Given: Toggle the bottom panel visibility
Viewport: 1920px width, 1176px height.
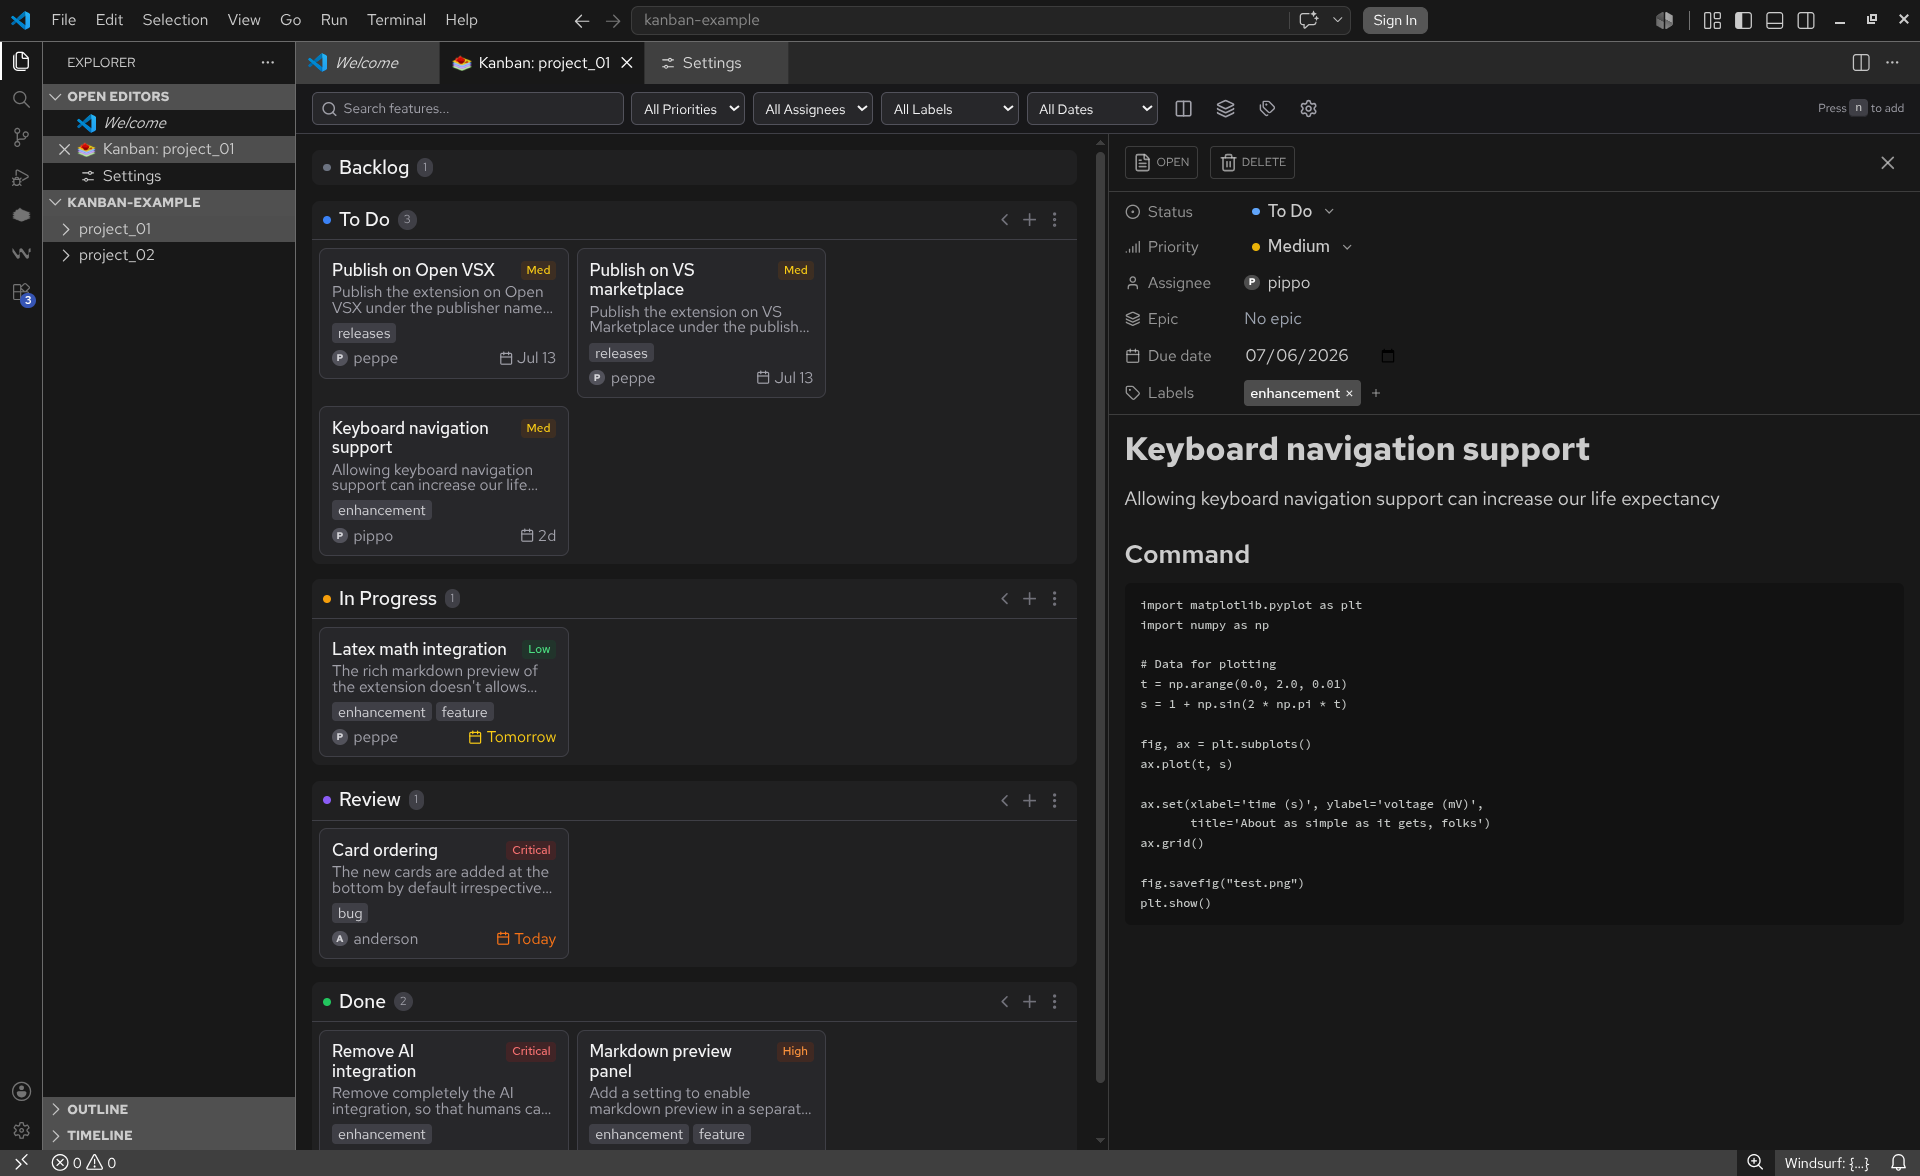Looking at the screenshot, I should tap(1774, 20).
